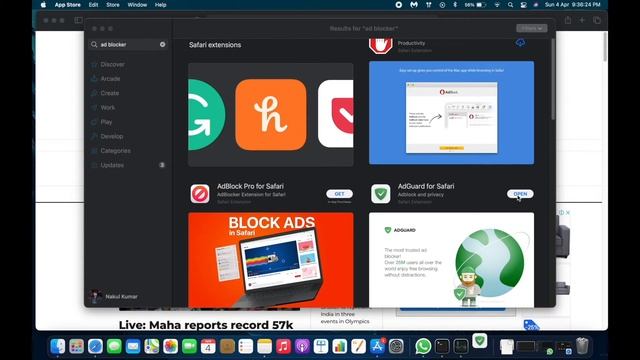Open the Window menu
This screenshot has height=360, width=640.
137,5
